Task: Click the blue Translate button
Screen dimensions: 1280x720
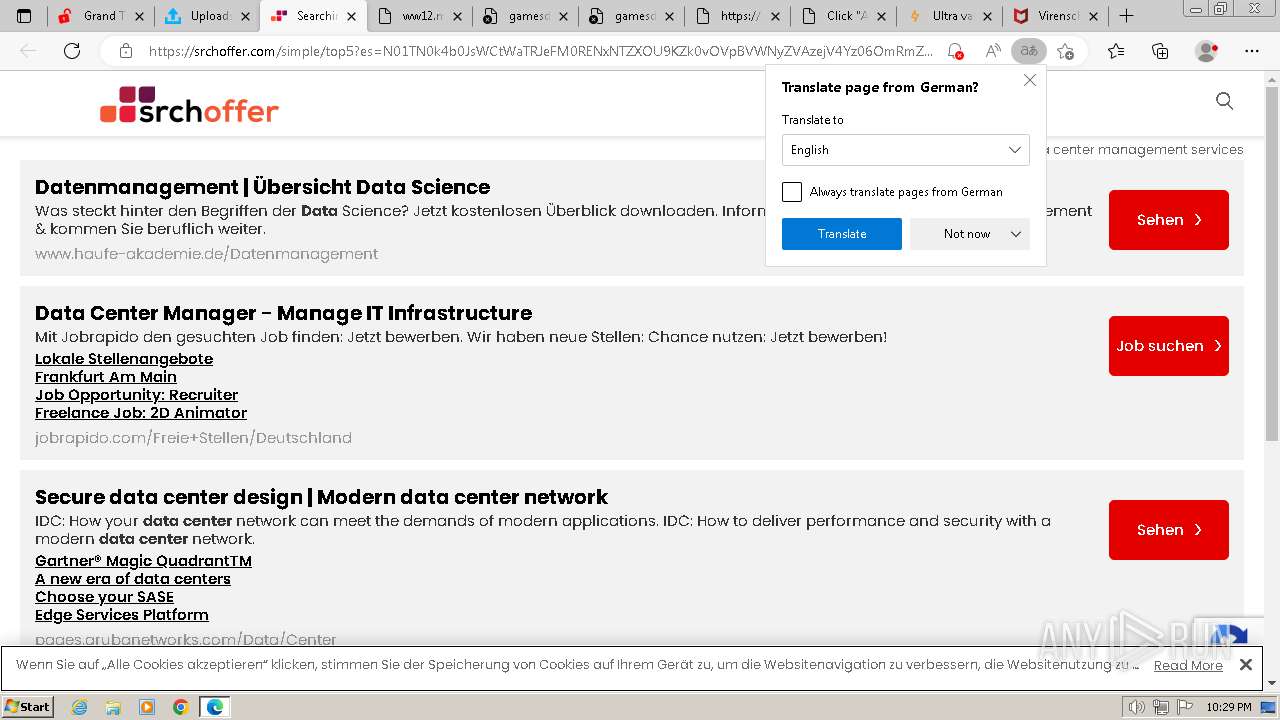Action: click(842, 234)
